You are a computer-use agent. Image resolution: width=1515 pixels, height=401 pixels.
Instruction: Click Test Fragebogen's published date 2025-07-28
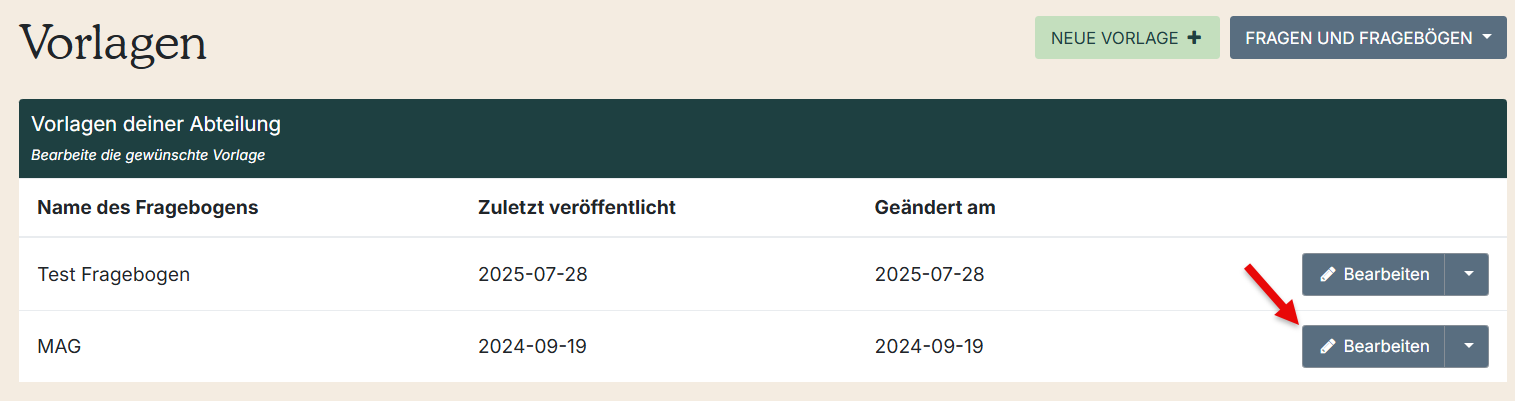point(532,274)
